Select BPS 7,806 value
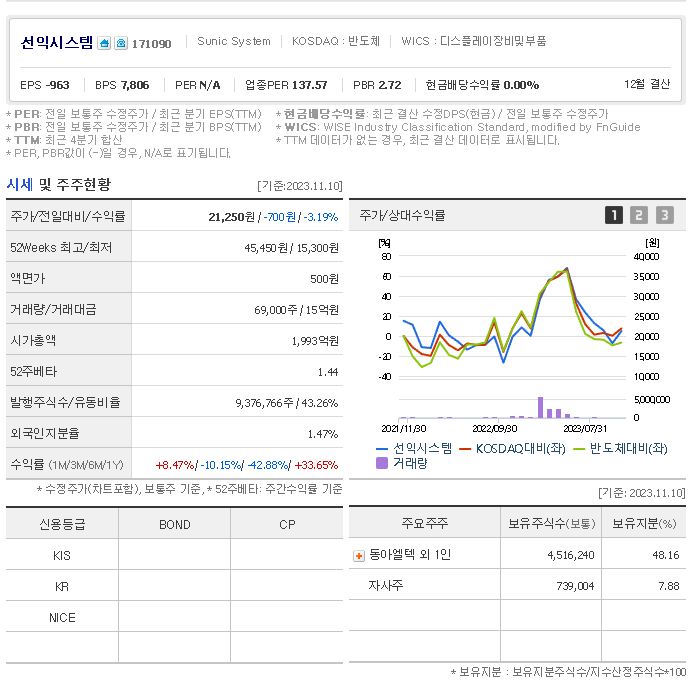 click(122, 85)
